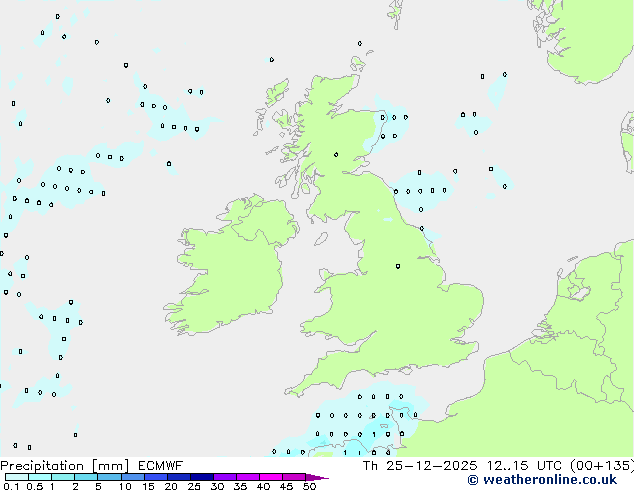Click the purple swatch between 30 and 35
Screen dimensions: 634x490
tap(225, 477)
